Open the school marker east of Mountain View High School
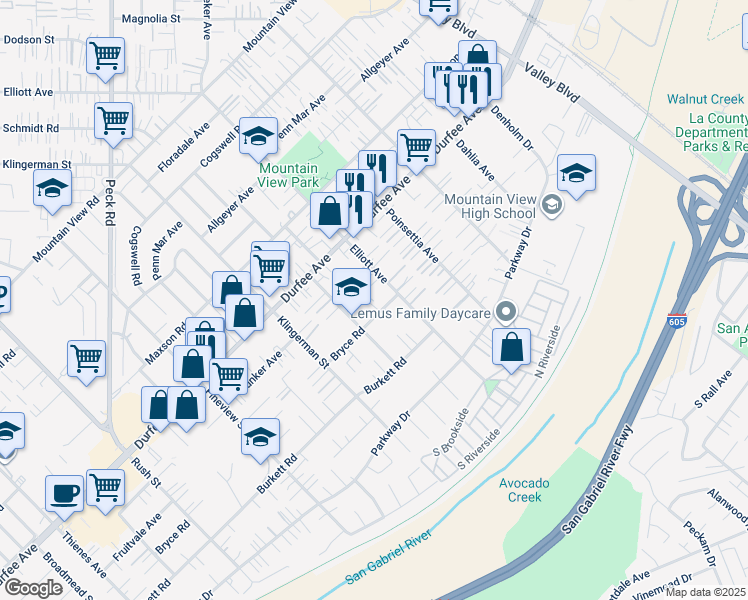This screenshot has height=600, width=748. tap(576, 175)
